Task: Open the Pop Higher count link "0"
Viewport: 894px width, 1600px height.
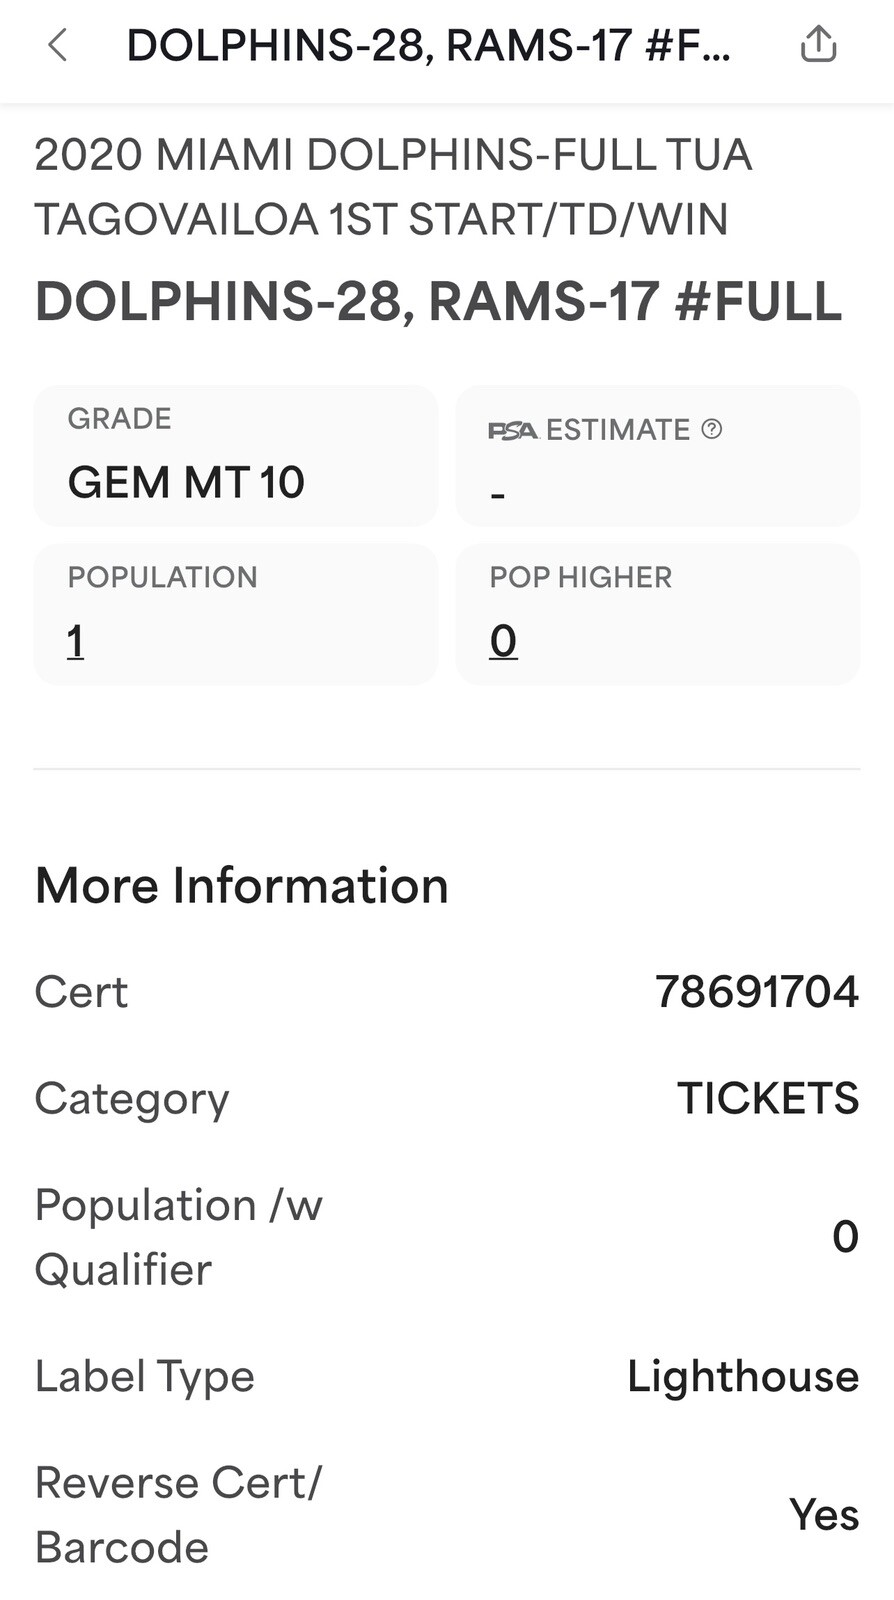Action: coord(503,641)
